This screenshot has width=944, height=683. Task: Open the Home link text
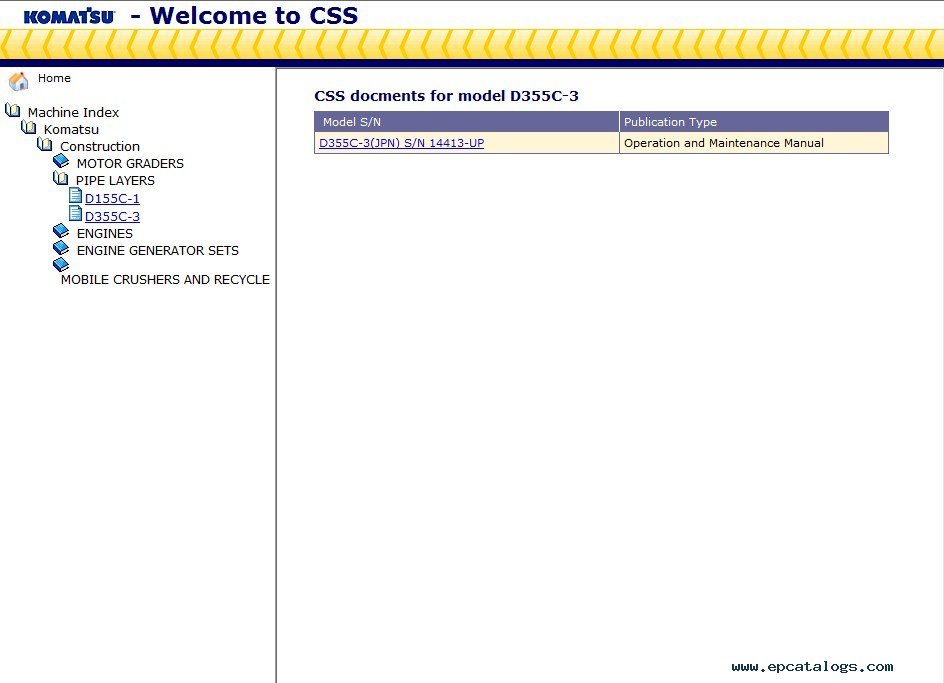pos(54,78)
